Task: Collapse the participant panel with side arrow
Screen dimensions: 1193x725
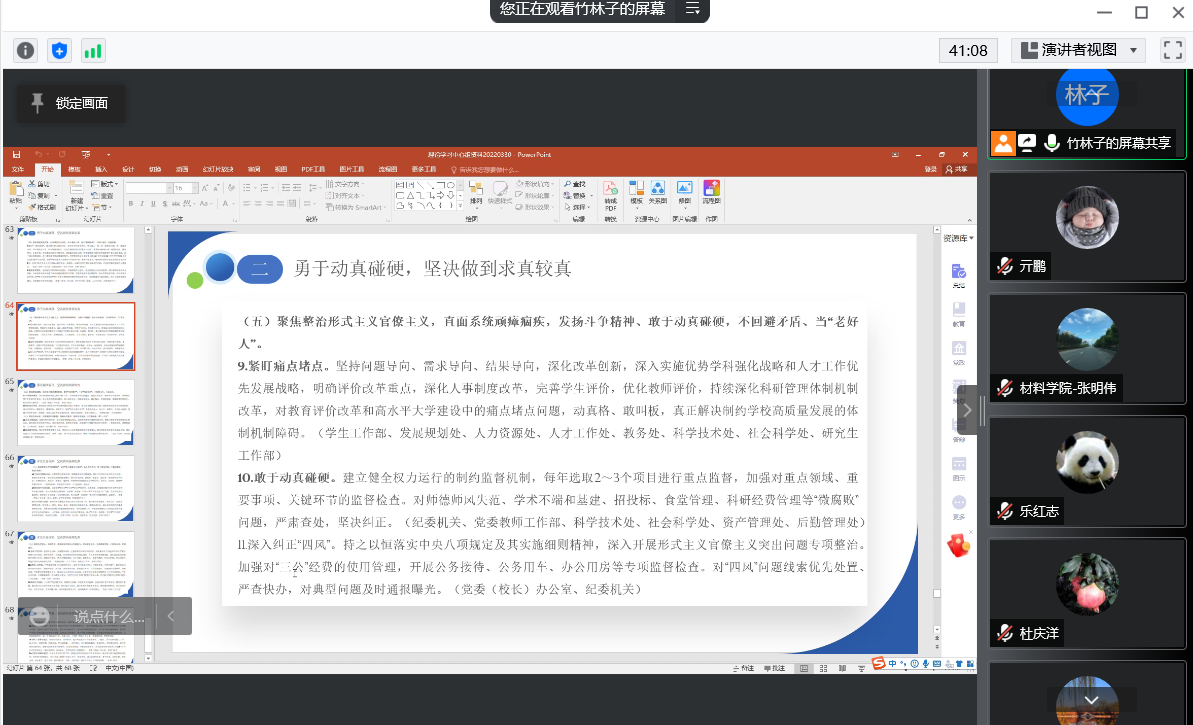Action: [x=967, y=411]
